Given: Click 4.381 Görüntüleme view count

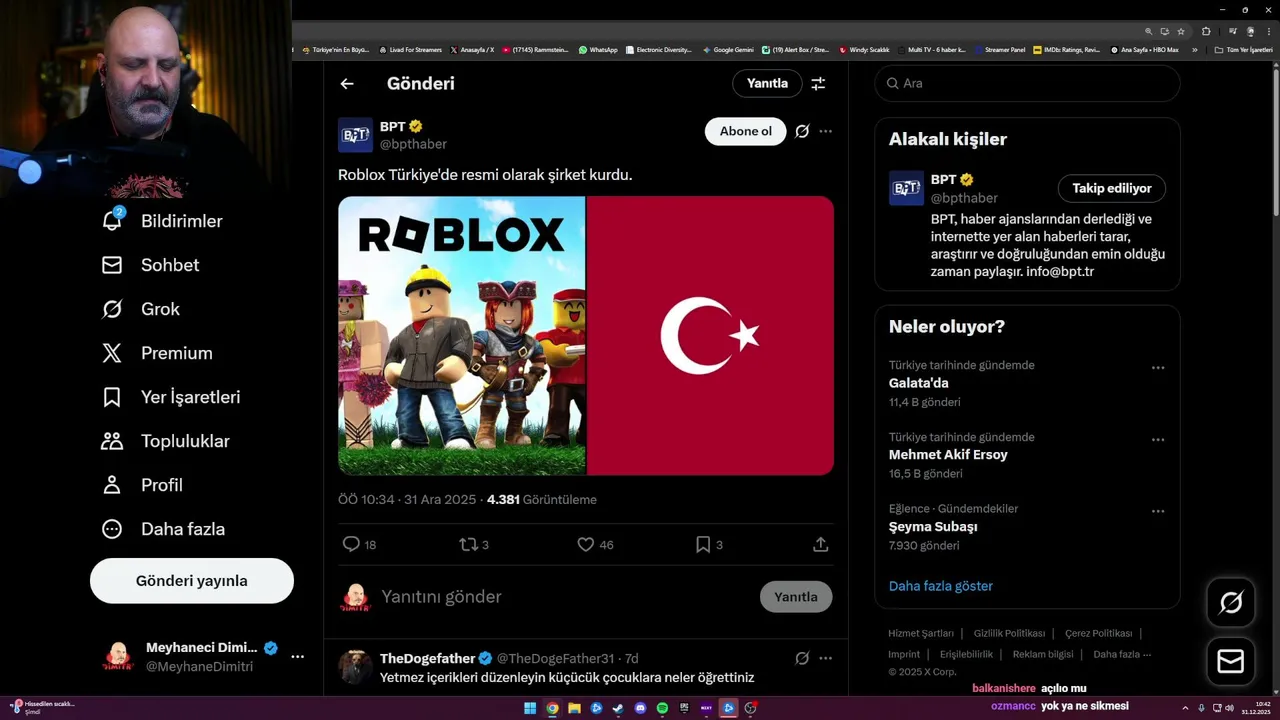Looking at the screenshot, I should tap(542, 500).
